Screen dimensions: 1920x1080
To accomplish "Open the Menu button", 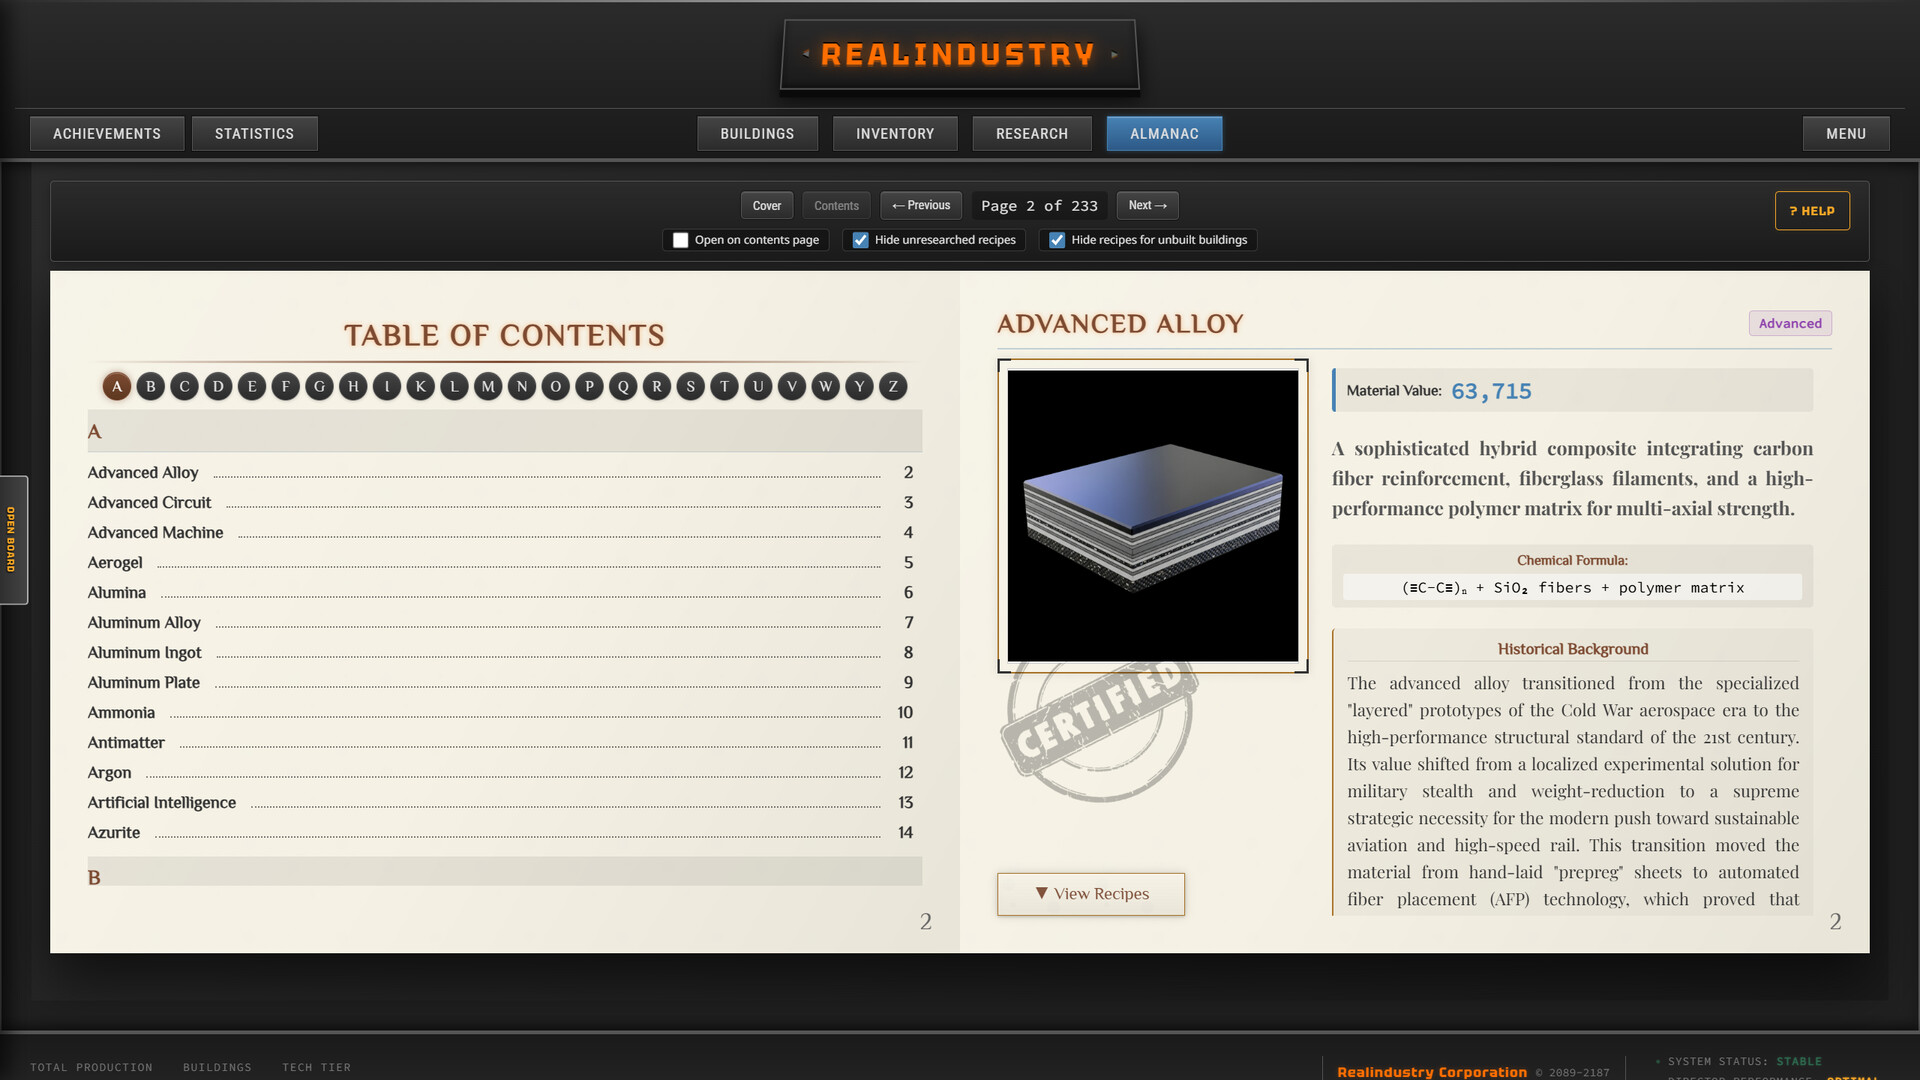I will tap(1846, 134).
